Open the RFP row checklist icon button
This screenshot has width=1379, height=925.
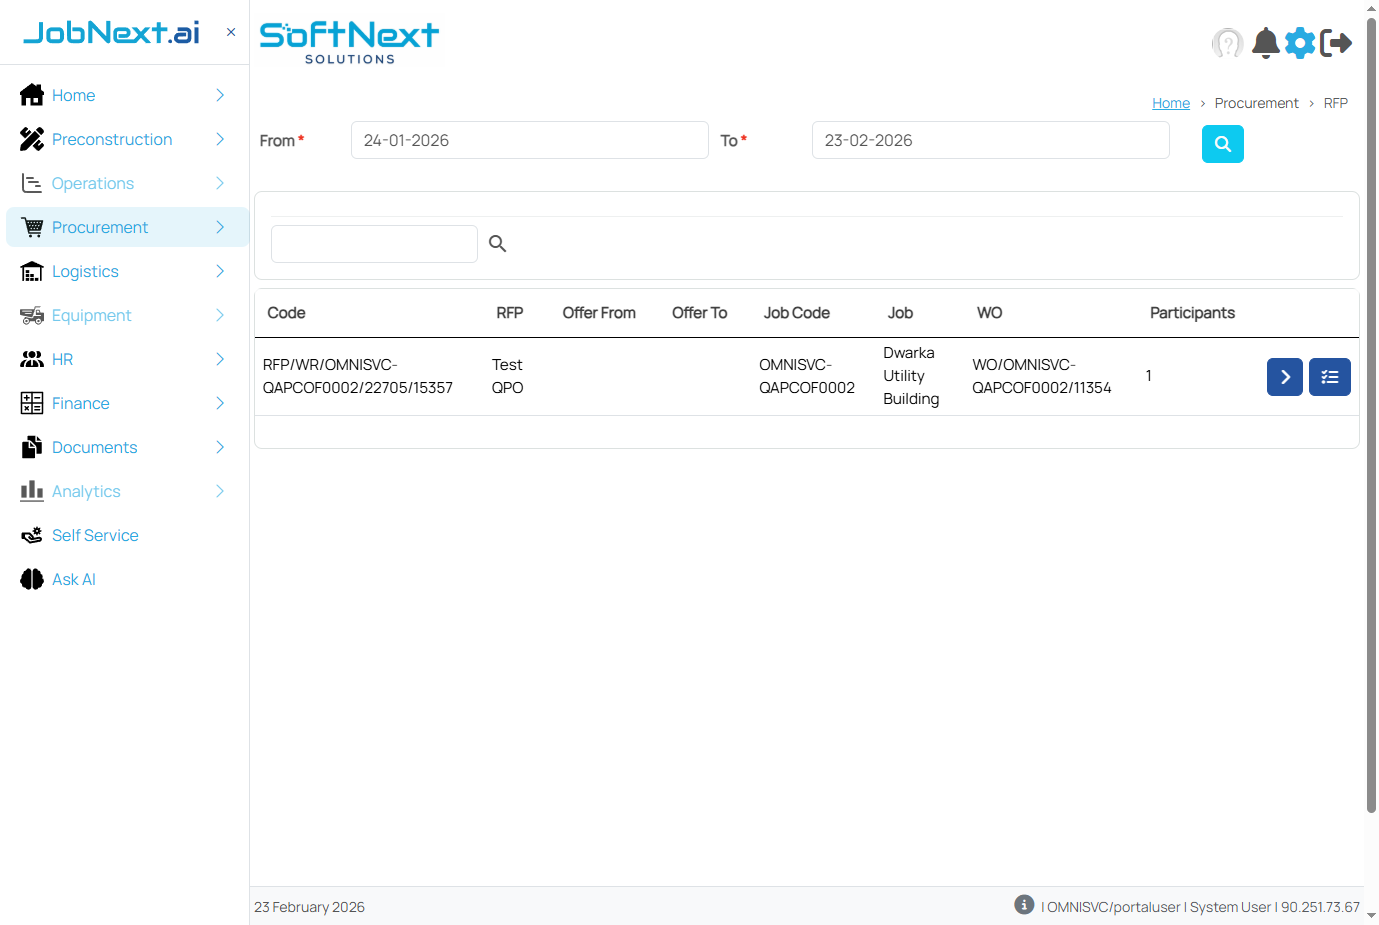click(x=1329, y=377)
